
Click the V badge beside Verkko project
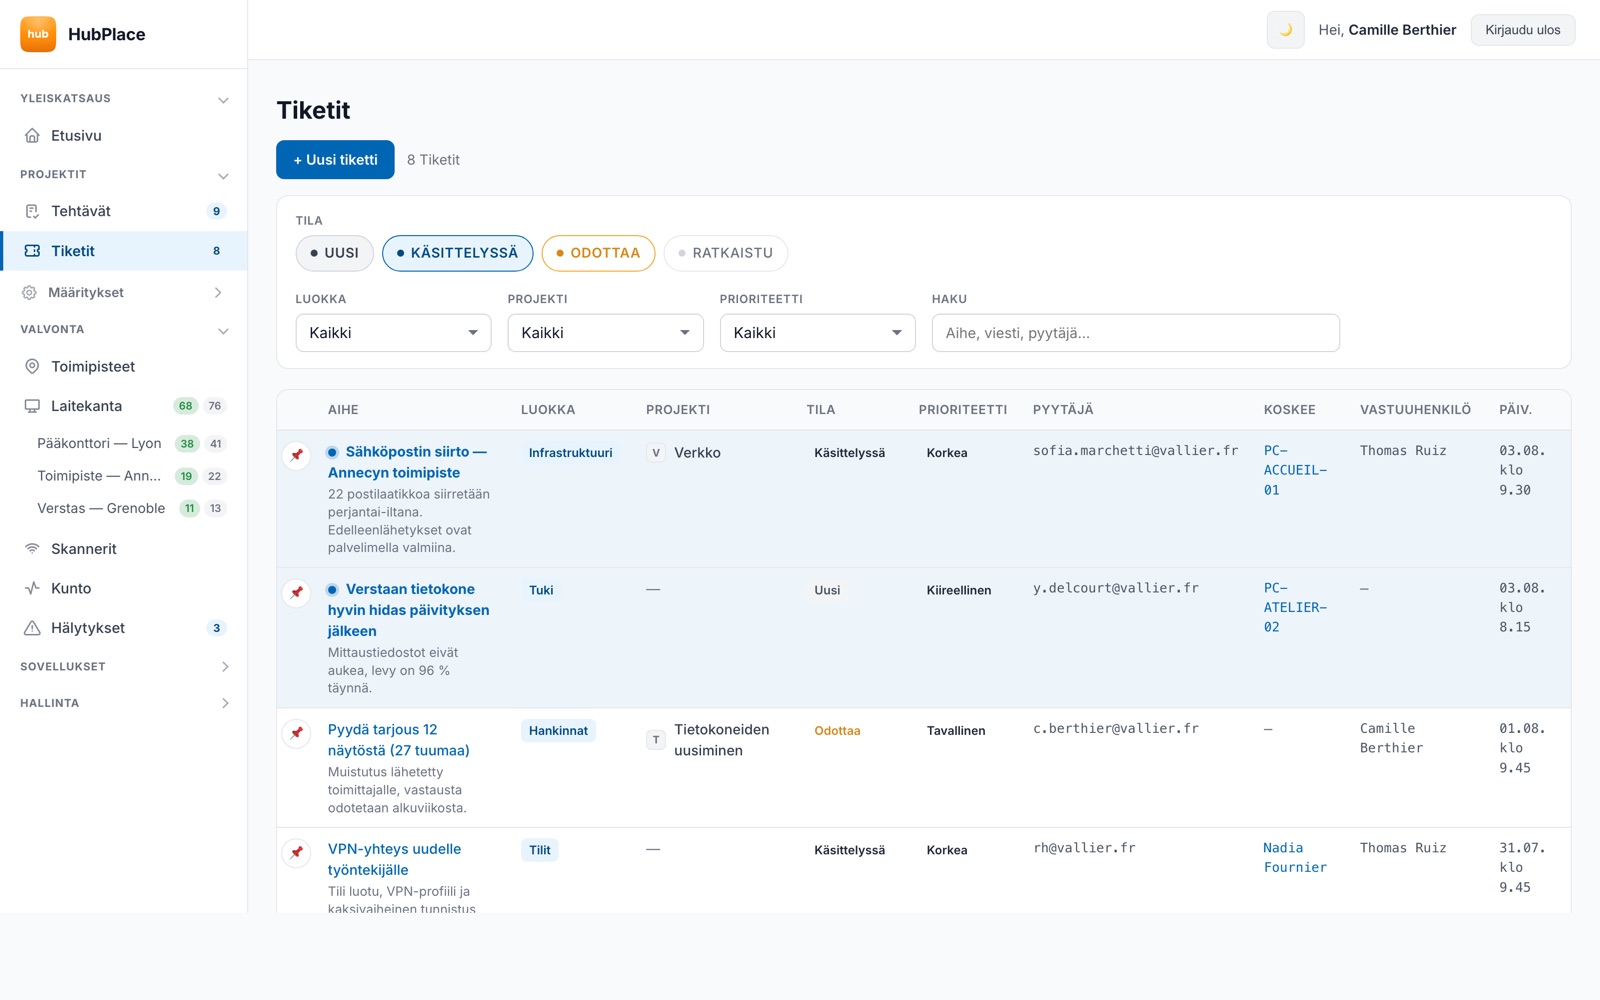tap(656, 453)
